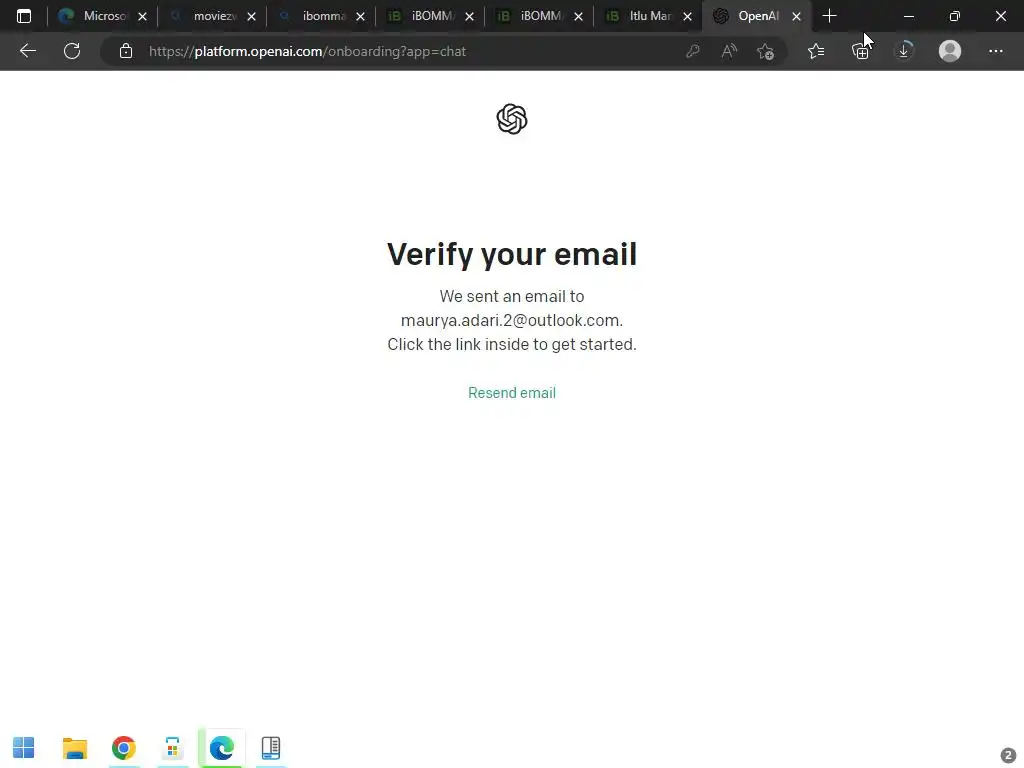Open the notification badge showing 2

coord(1008,755)
